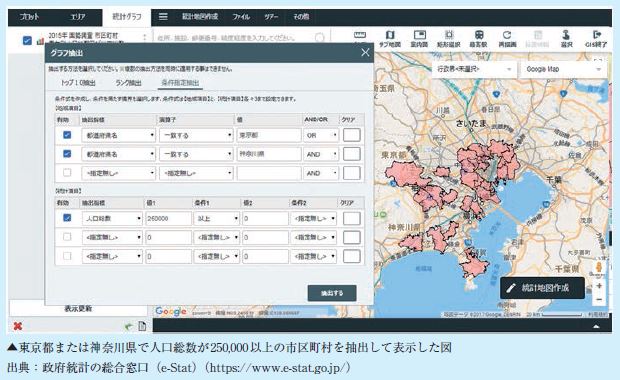Click the 抽出する button
The width and height of the screenshot is (620, 380).
[332, 293]
